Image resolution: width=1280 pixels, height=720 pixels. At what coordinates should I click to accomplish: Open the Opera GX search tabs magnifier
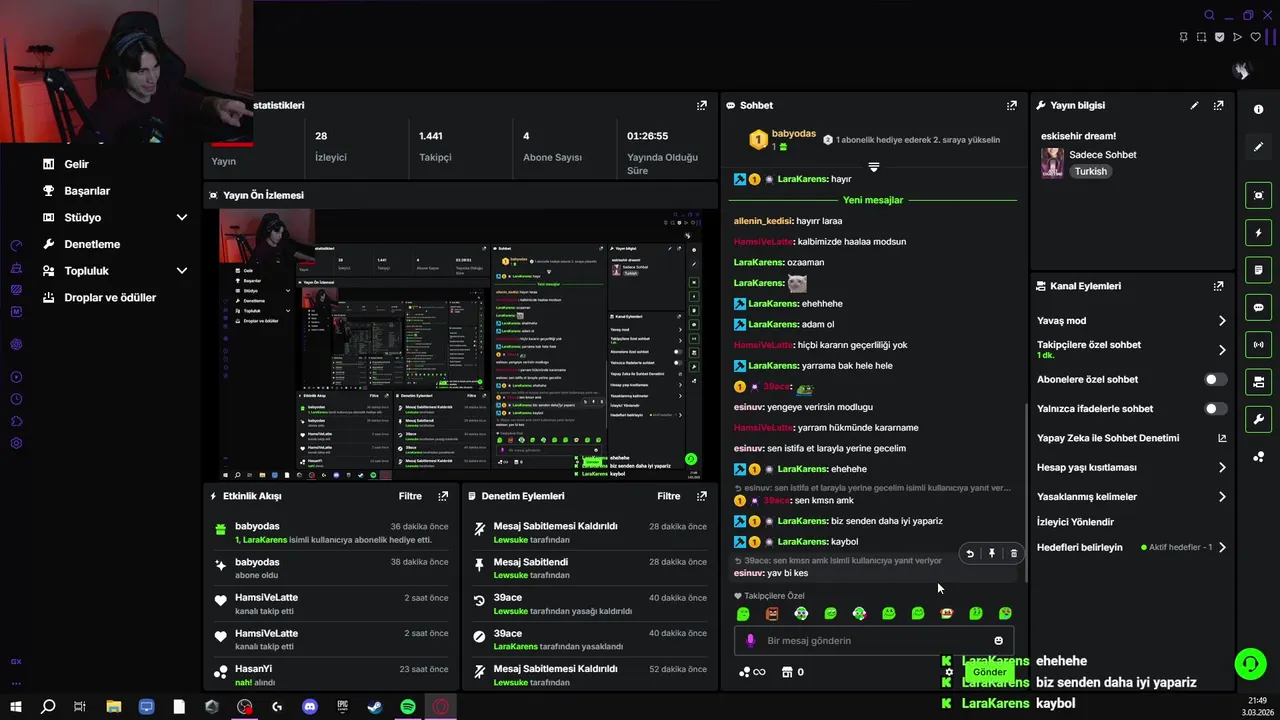1209,15
